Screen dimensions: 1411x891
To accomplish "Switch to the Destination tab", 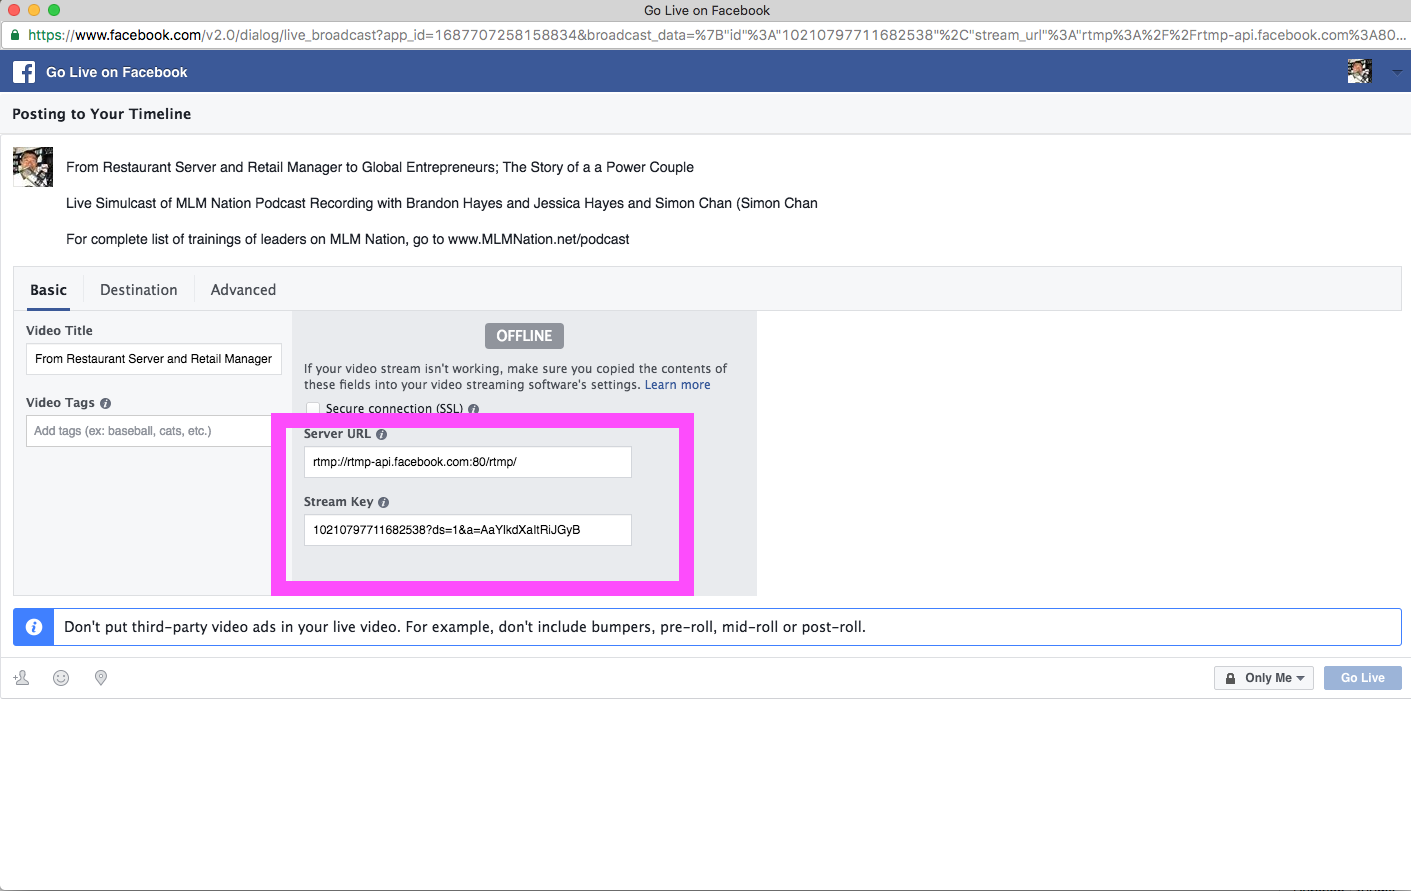I will point(138,289).
